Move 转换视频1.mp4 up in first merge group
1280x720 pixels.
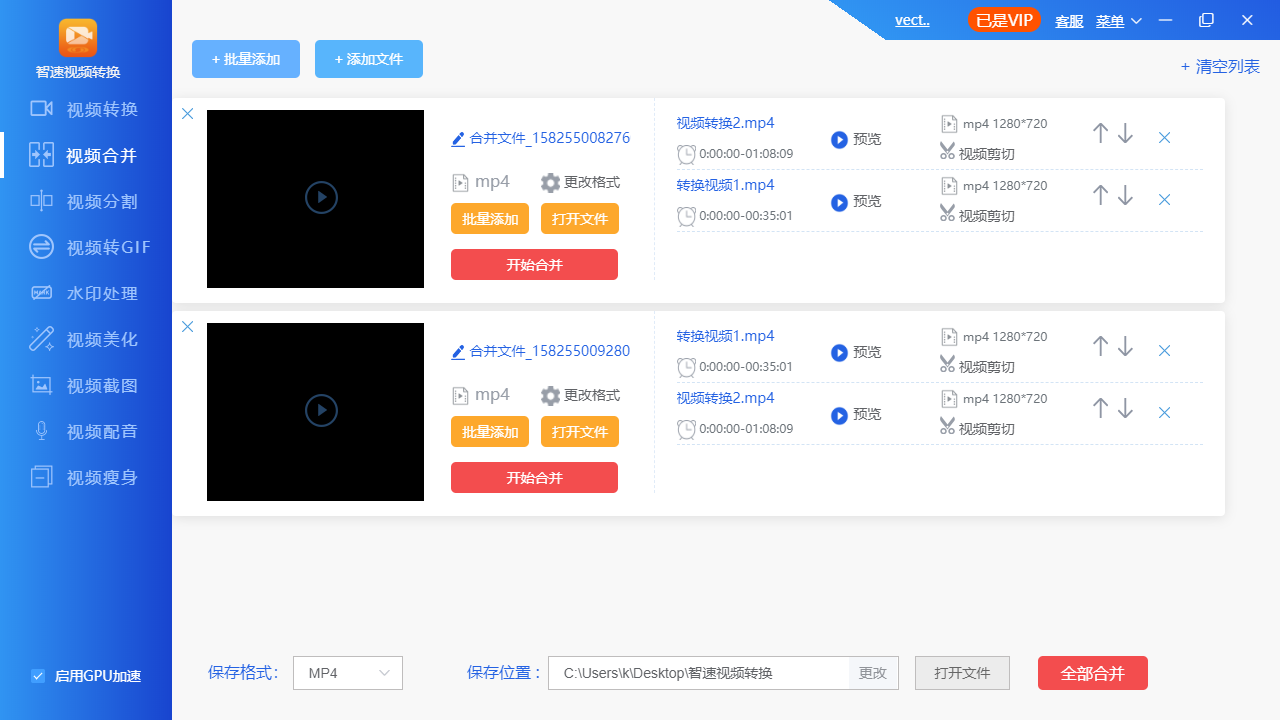pos(1100,195)
